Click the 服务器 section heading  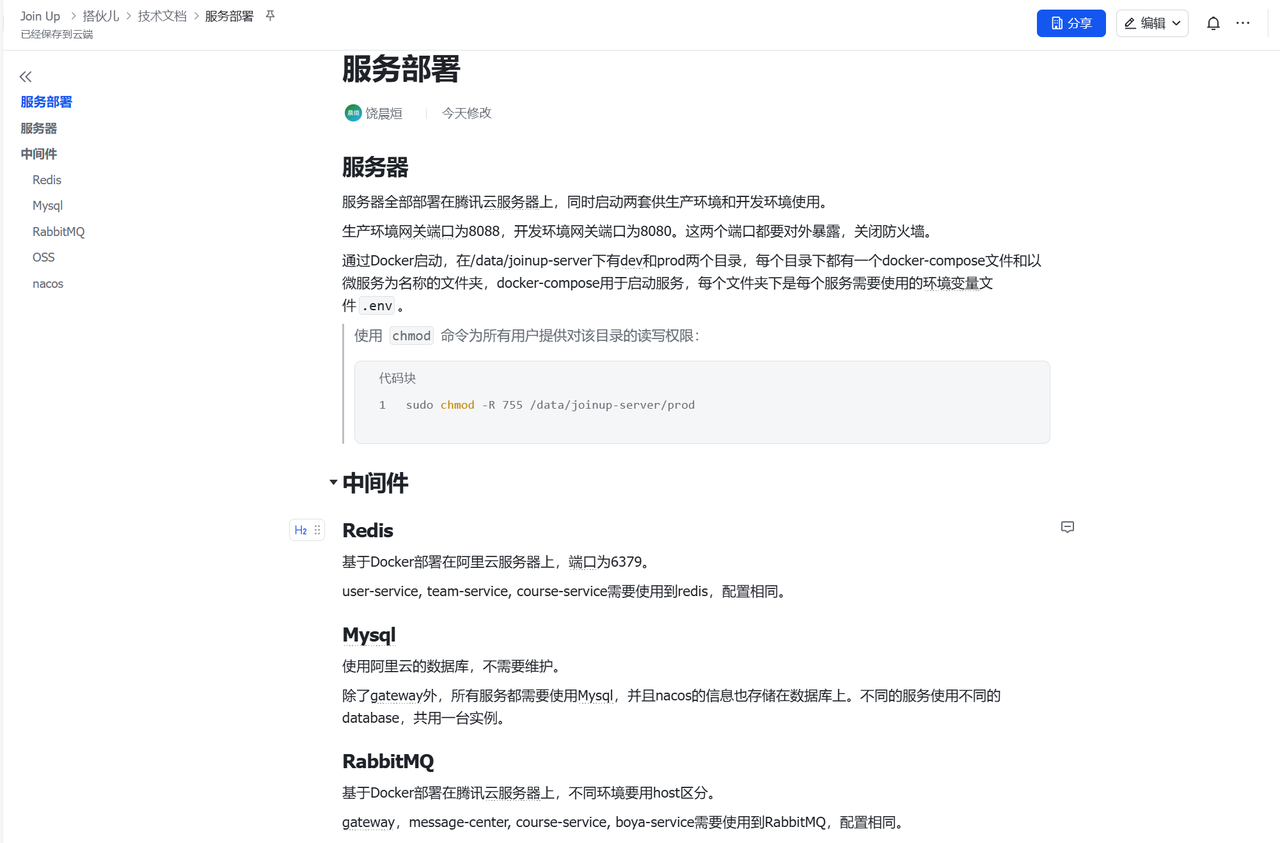click(x=375, y=167)
